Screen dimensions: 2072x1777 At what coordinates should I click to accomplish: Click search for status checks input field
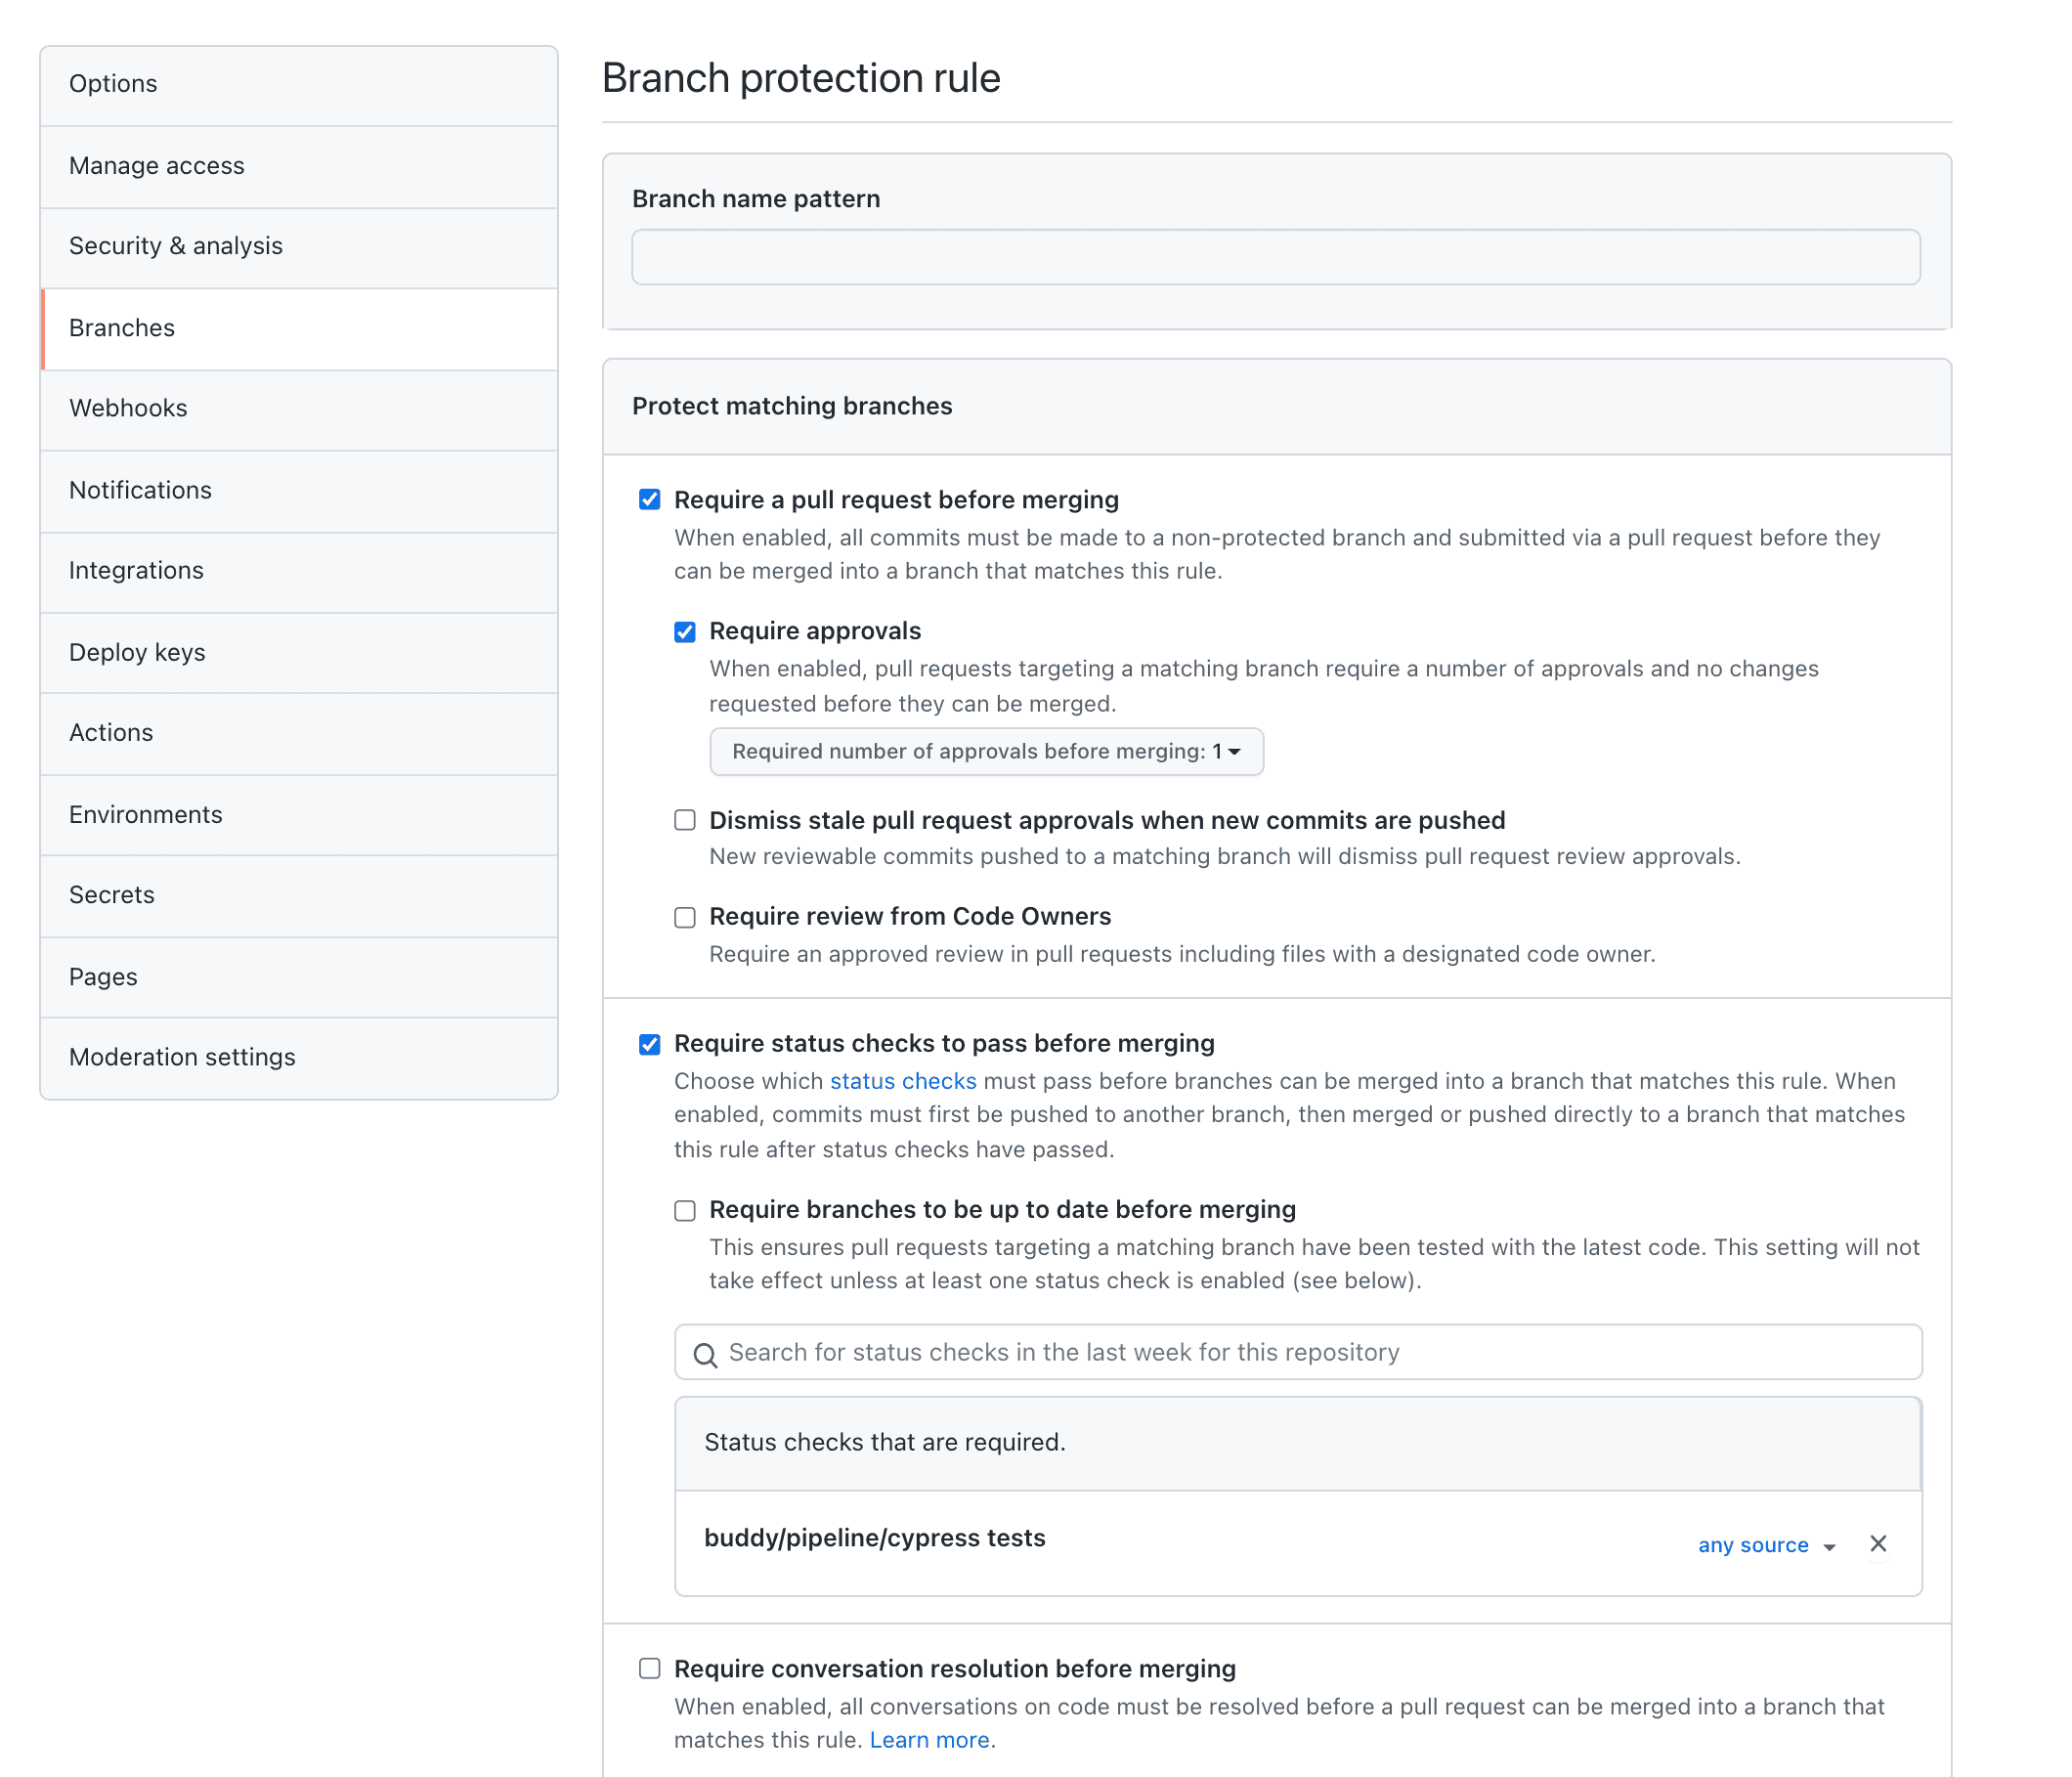pos(1297,1351)
